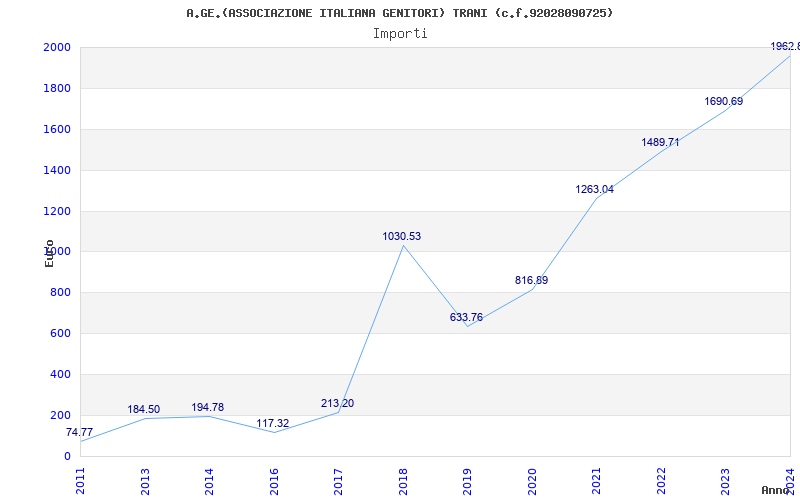Screen dimensions: 800x500
Task: Click the 1200 y-axis tick label
Action: (x=57, y=211)
